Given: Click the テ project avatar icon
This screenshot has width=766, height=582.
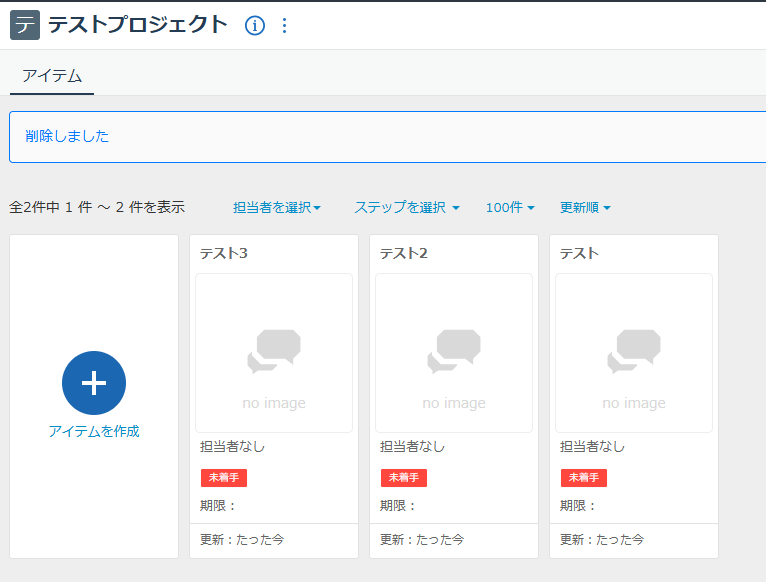Looking at the screenshot, I should click(x=25, y=25).
